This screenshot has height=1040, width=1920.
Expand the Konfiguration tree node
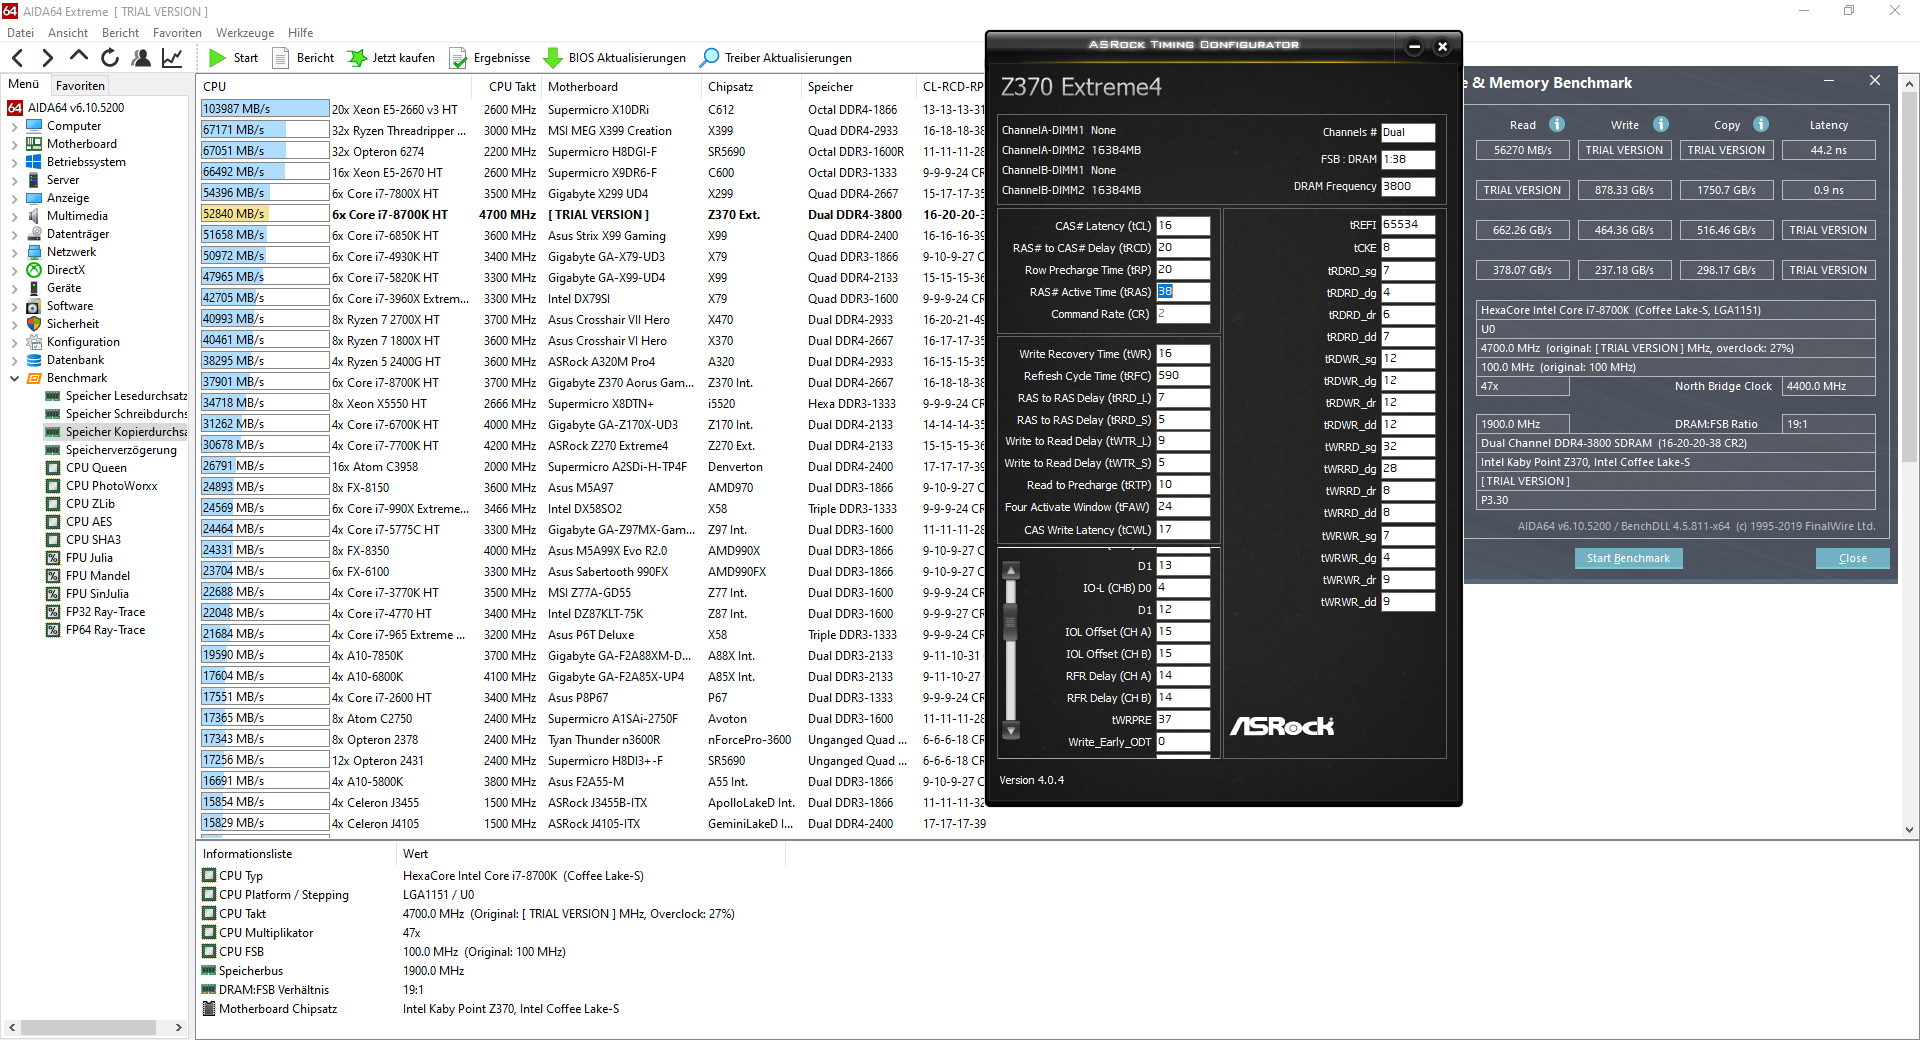(14, 342)
